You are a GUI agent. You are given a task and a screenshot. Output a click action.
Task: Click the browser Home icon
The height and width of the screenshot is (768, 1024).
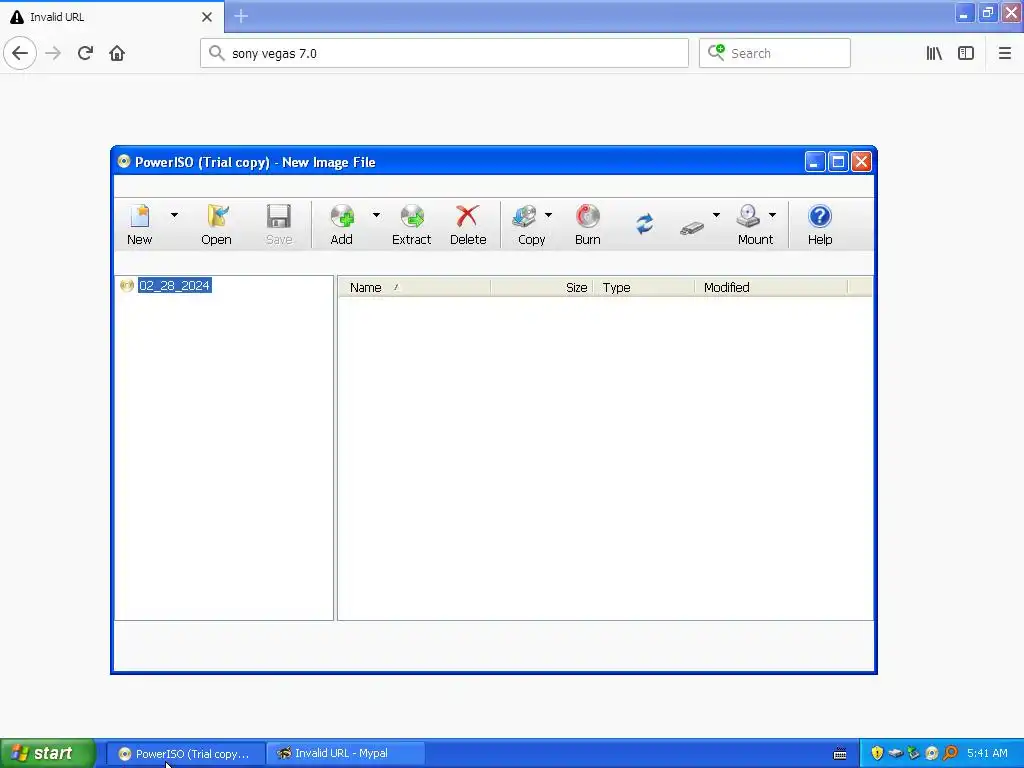(117, 53)
